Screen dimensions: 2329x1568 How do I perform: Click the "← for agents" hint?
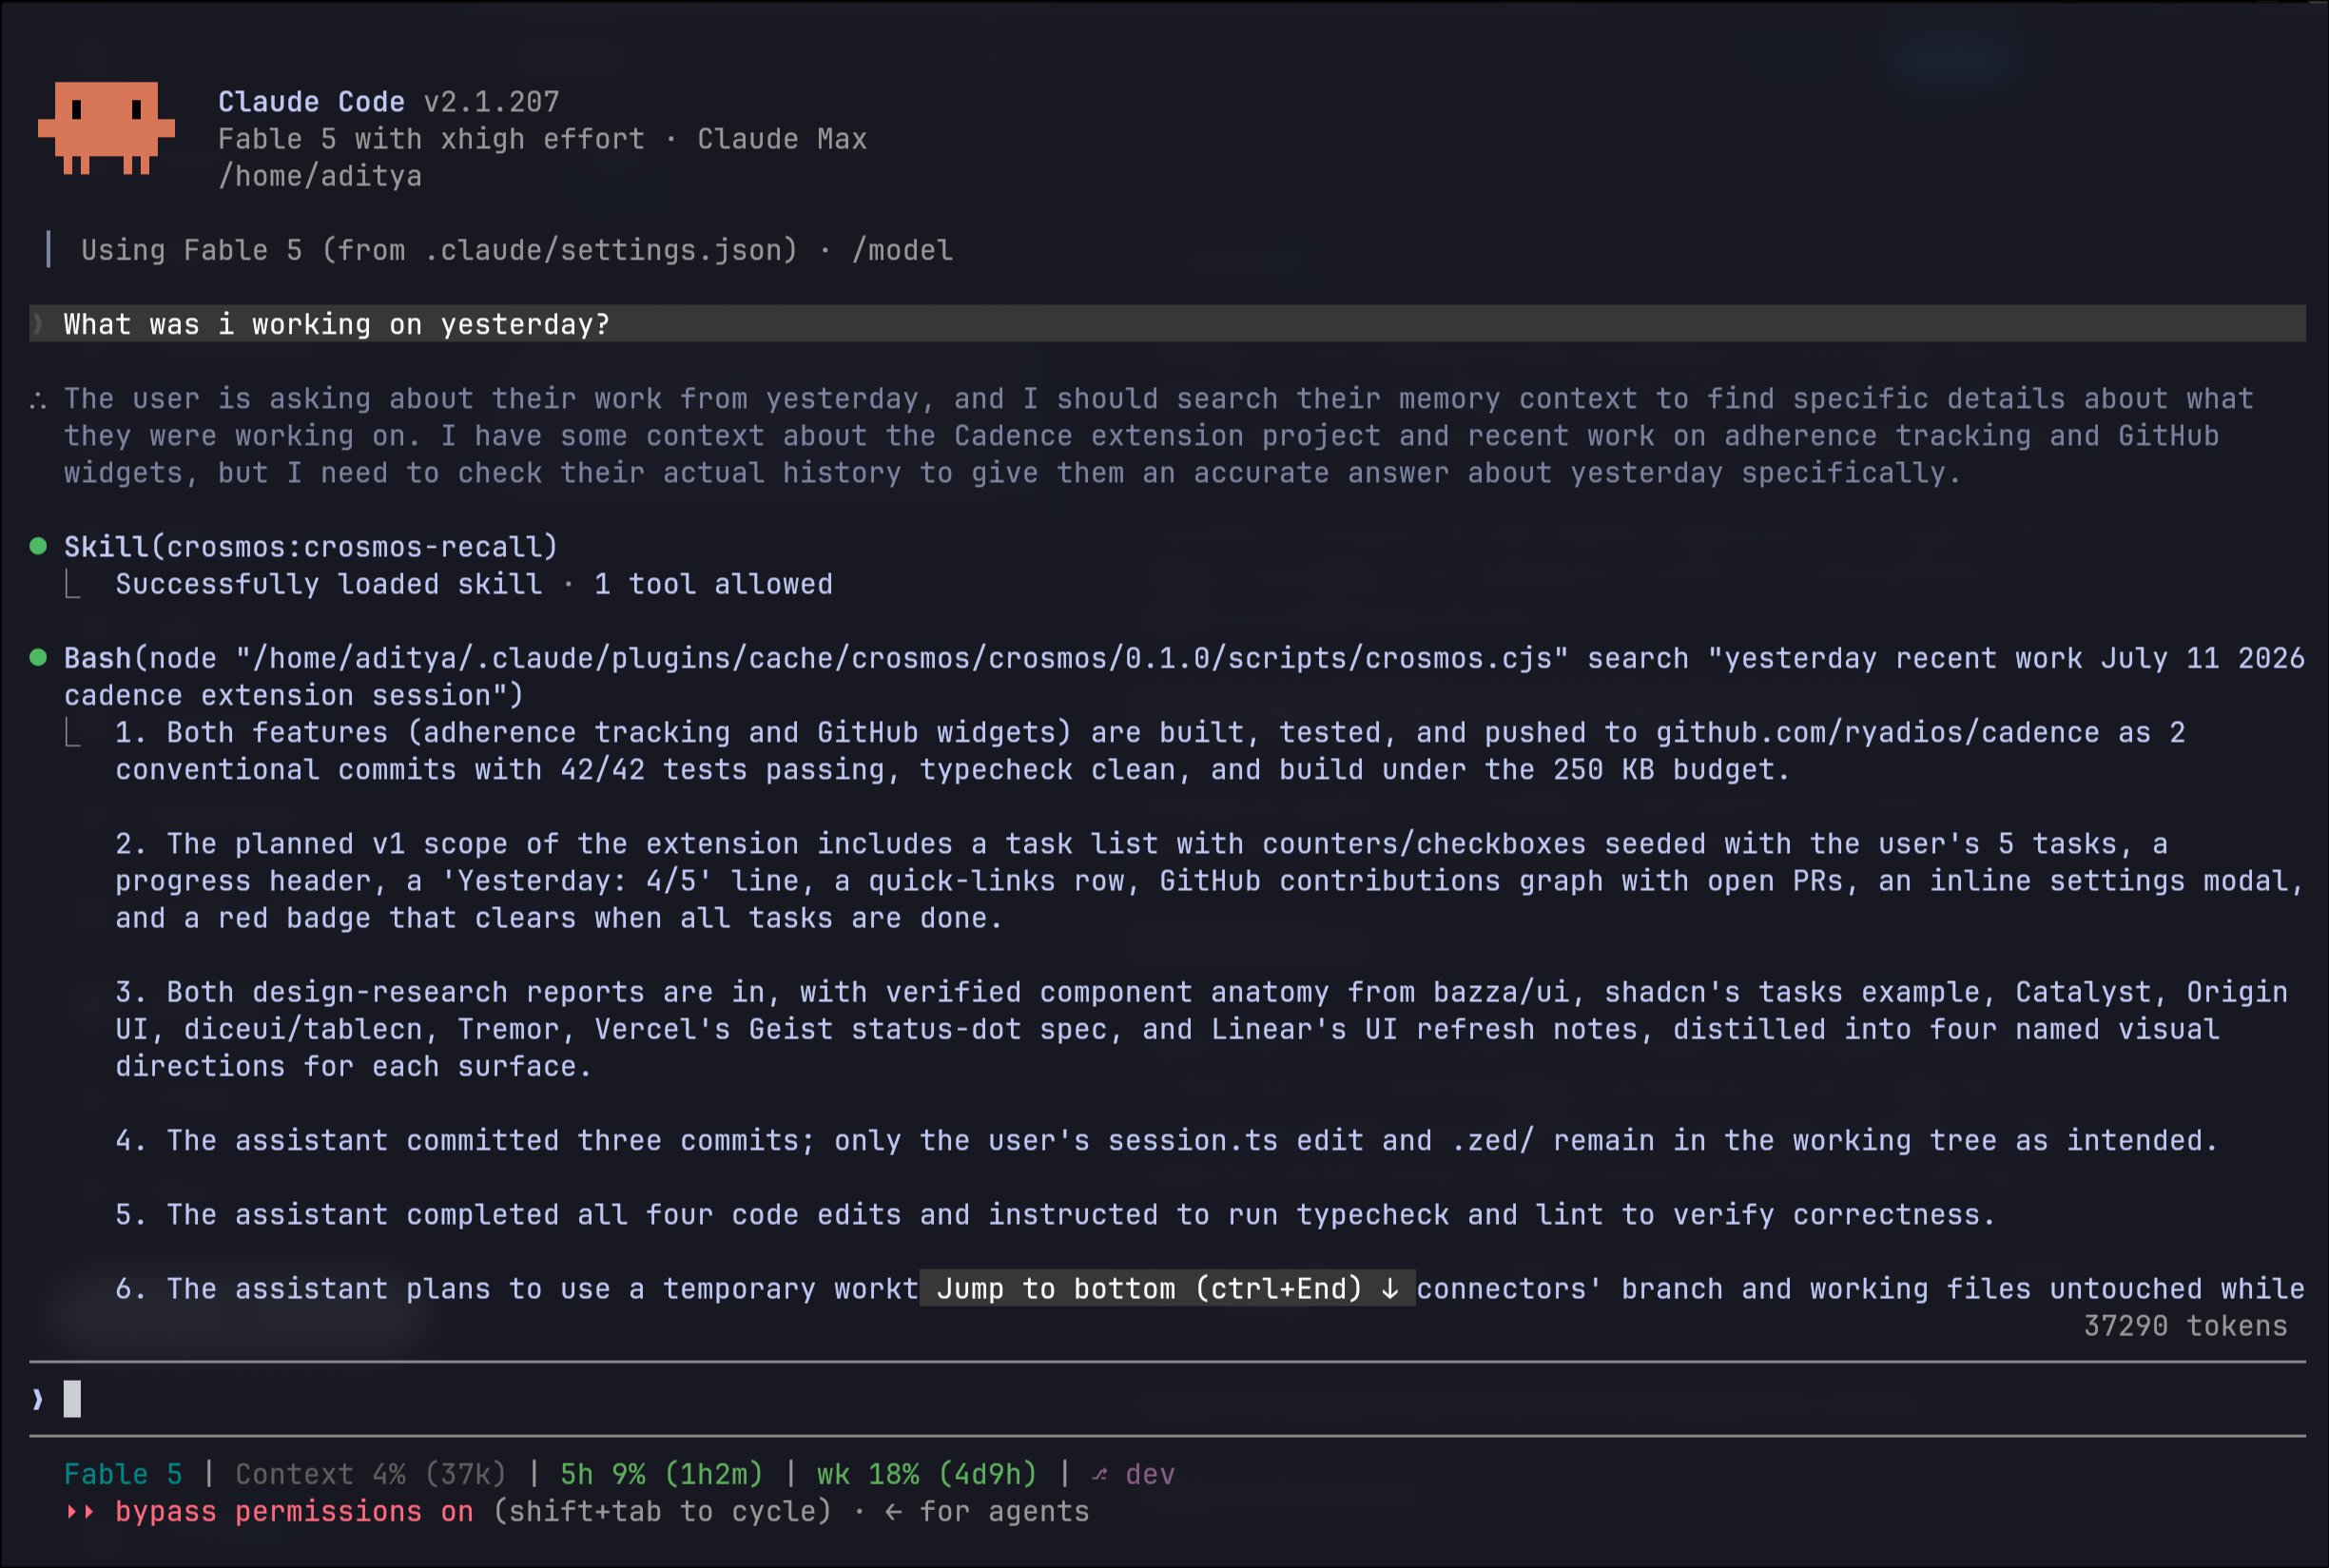click(986, 1511)
